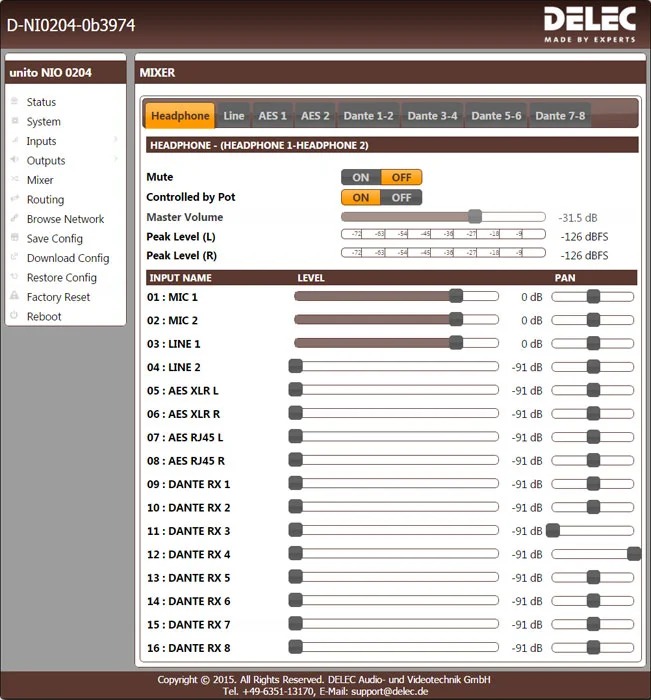Click the DELEC logo
The image size is (651, 700).
tap(590, 25)
